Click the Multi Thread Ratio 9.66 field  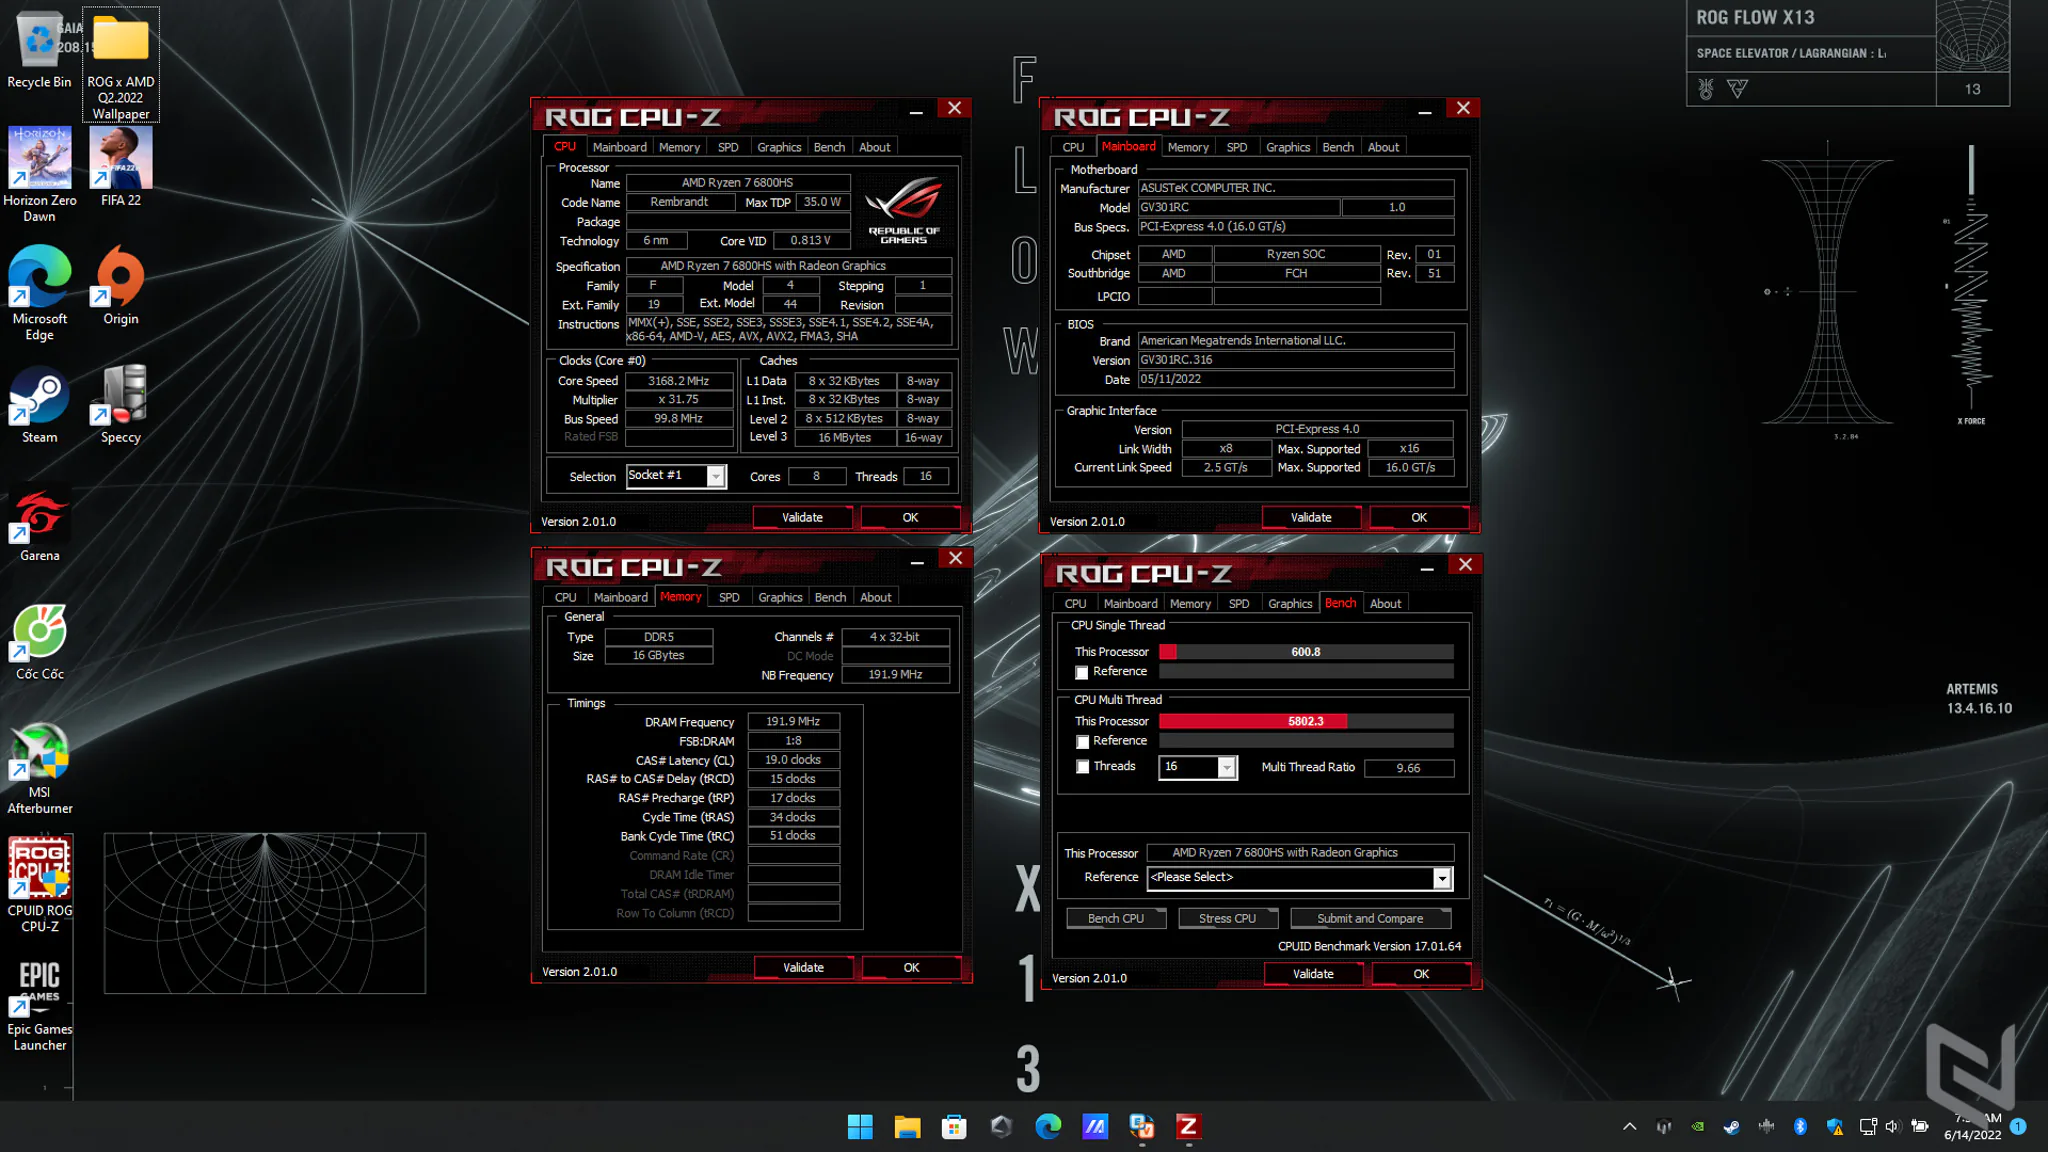click(1408, 768)
